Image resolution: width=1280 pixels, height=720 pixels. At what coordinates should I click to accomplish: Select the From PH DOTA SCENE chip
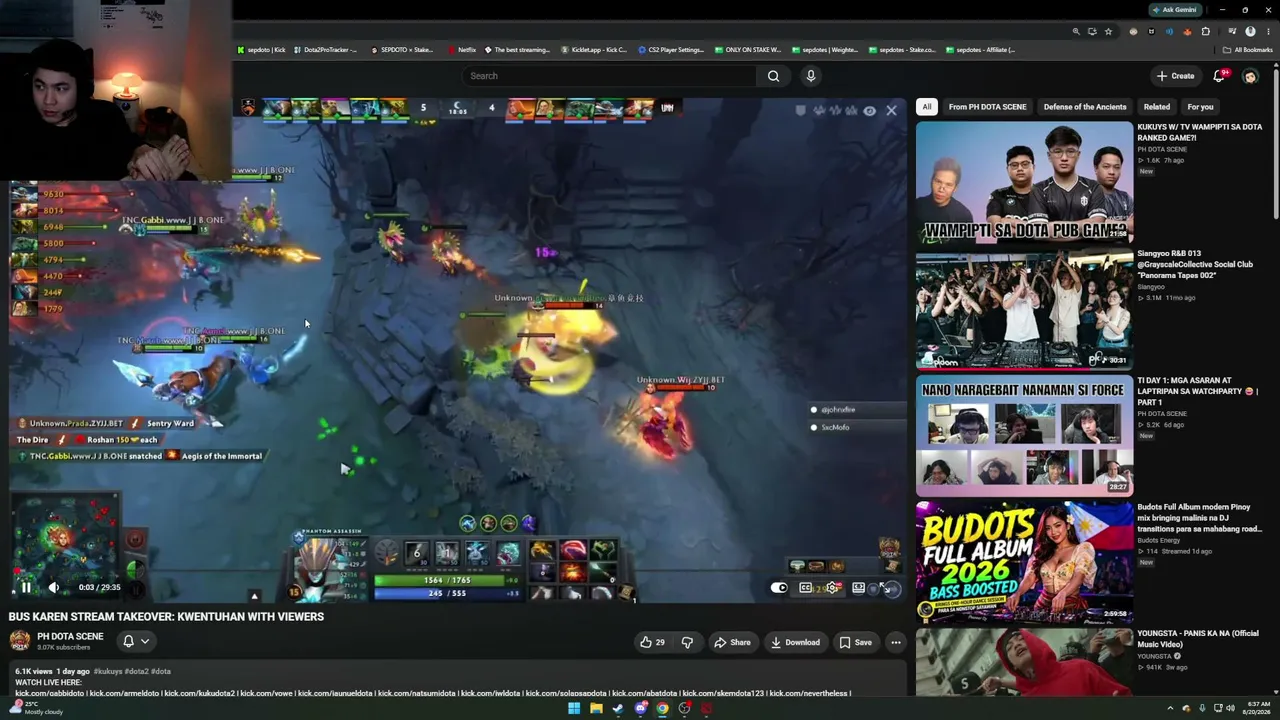tap(987, 107)
